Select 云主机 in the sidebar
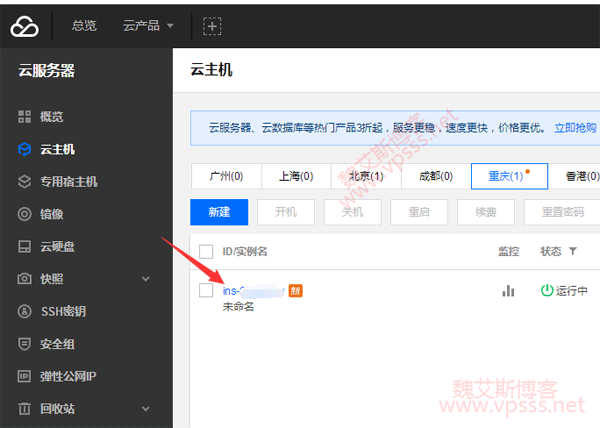 57,149
